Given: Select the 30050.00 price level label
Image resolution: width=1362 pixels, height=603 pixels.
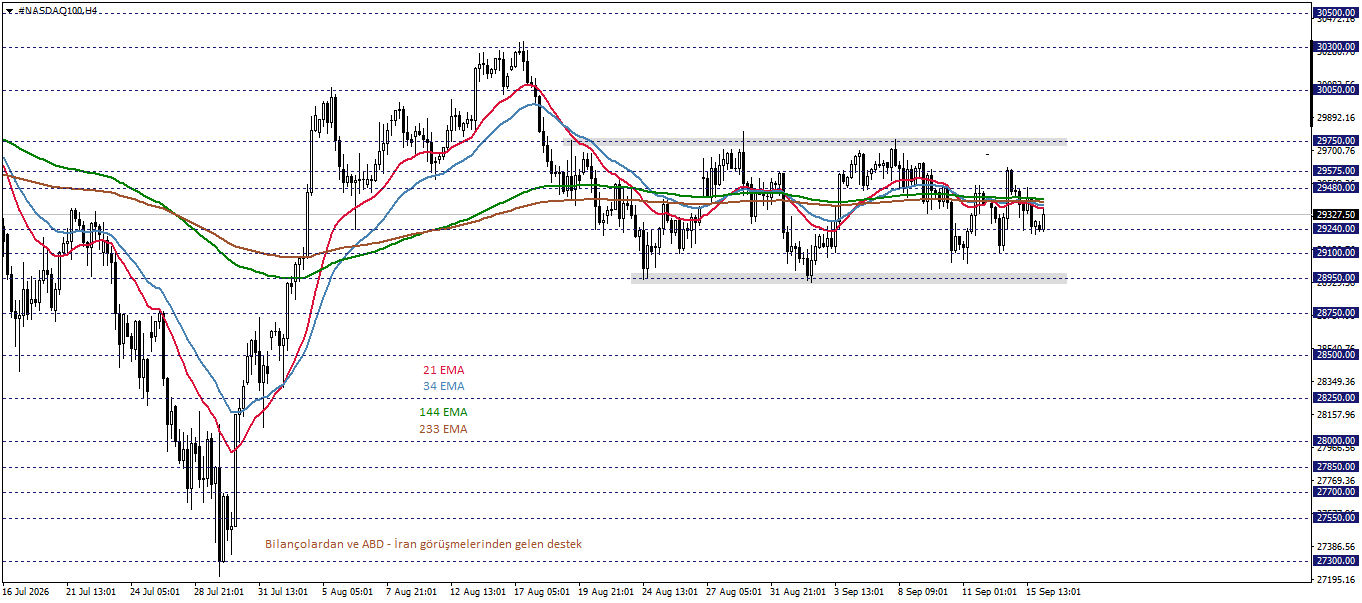Looking at the screenshot, I should pos(1336,90).
